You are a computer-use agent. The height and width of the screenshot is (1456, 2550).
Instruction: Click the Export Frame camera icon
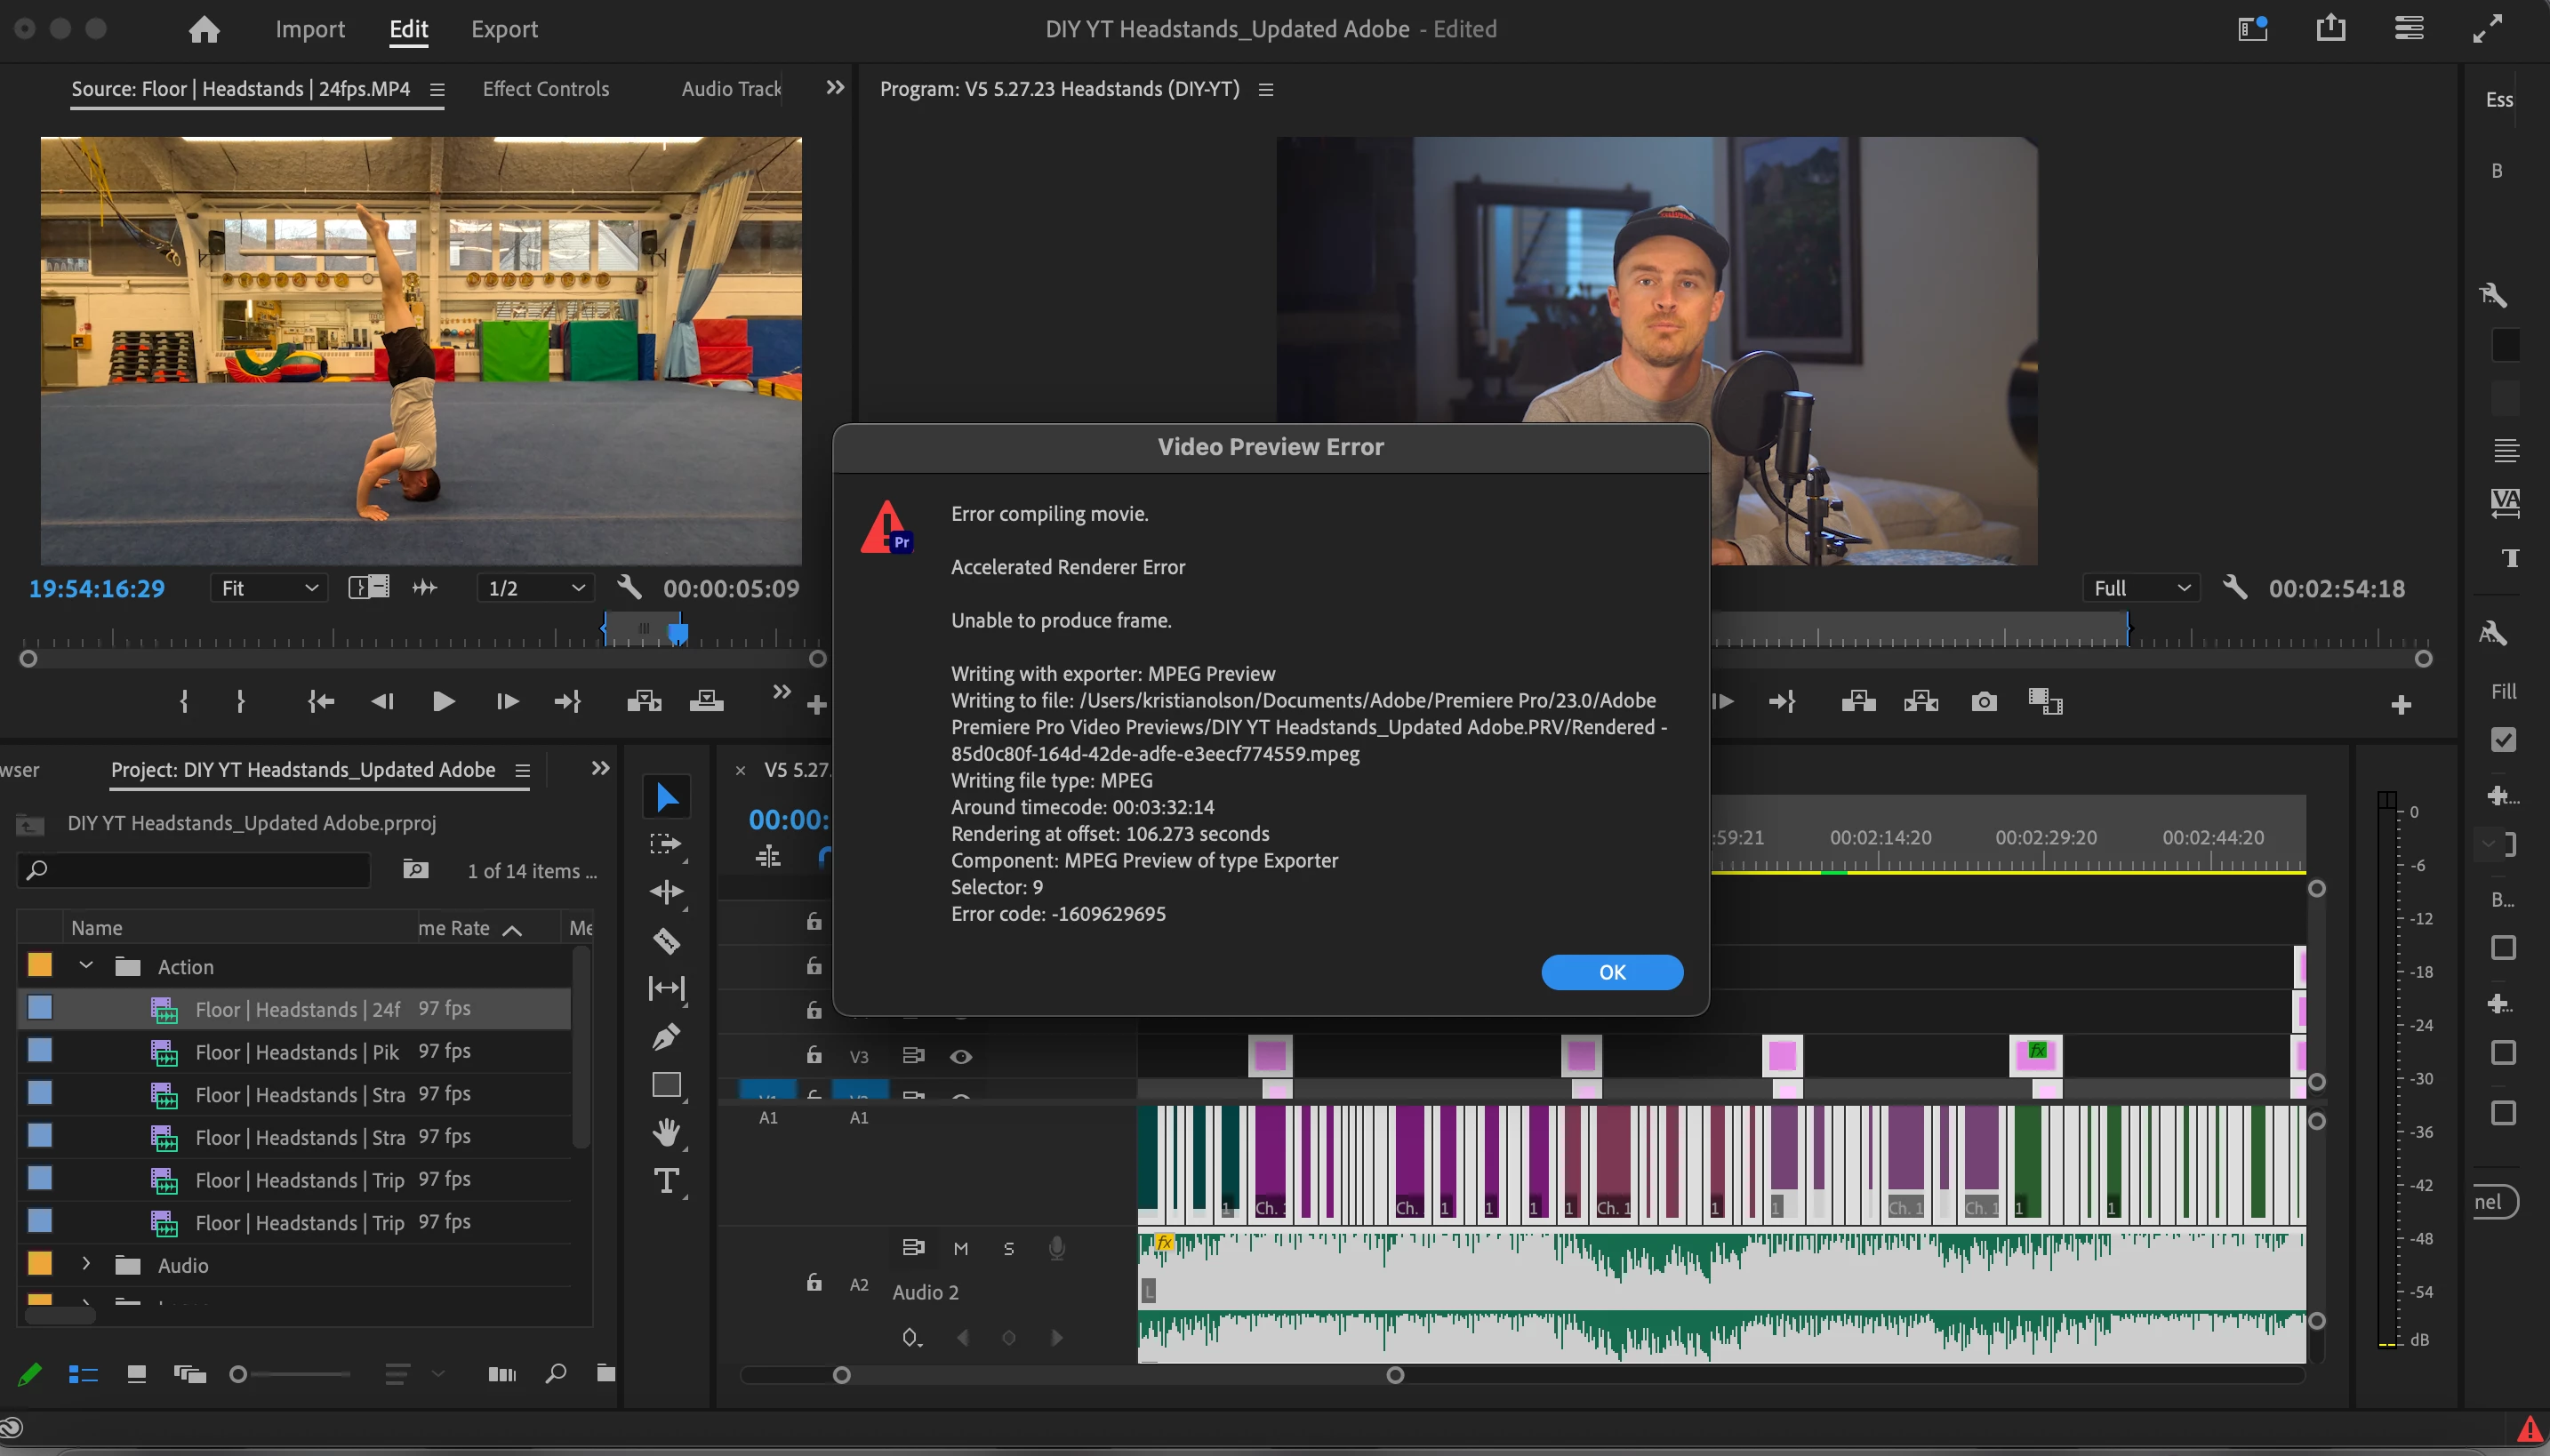pyautogui.click(x=1984, y=702)
